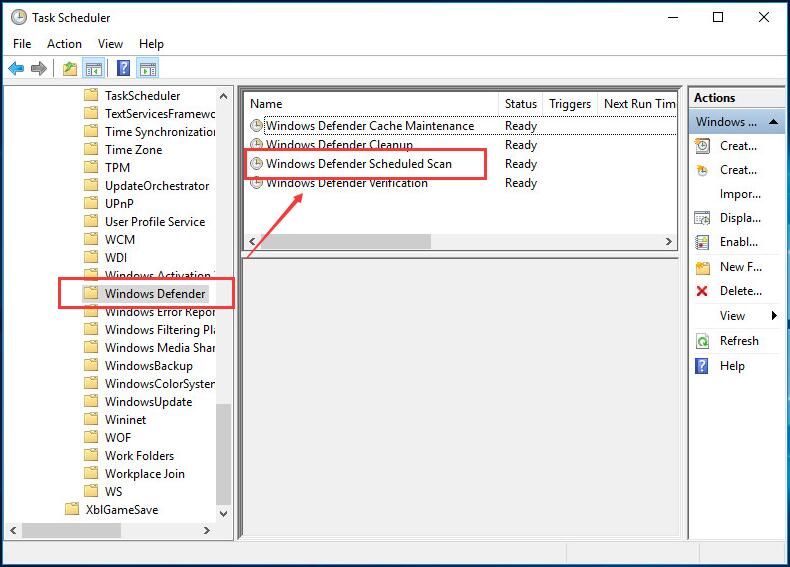Select the WindowsUpdate folder in tree
The width and height of the screenshot is (790, 567).
pos(148,402)
